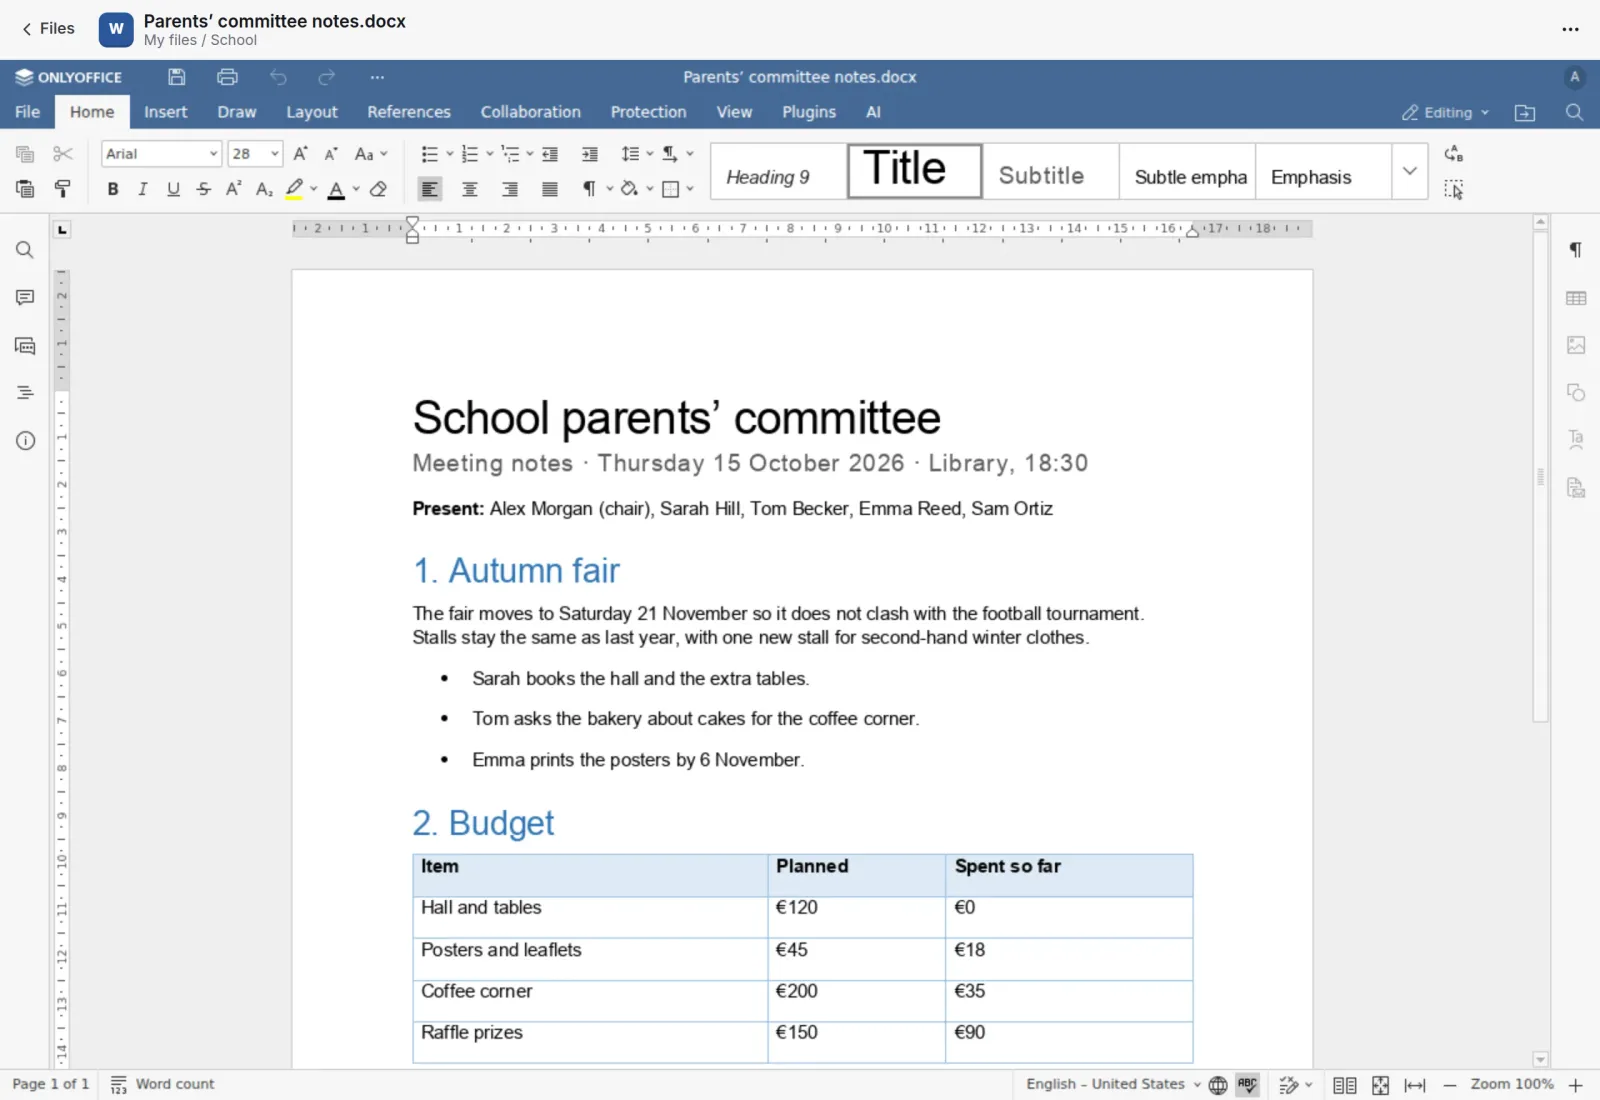Image resolution: width=1600 pixels, height=1100 pixels.
Task: Click the Paste clipboard icon
Action: (x=25, y=188)
